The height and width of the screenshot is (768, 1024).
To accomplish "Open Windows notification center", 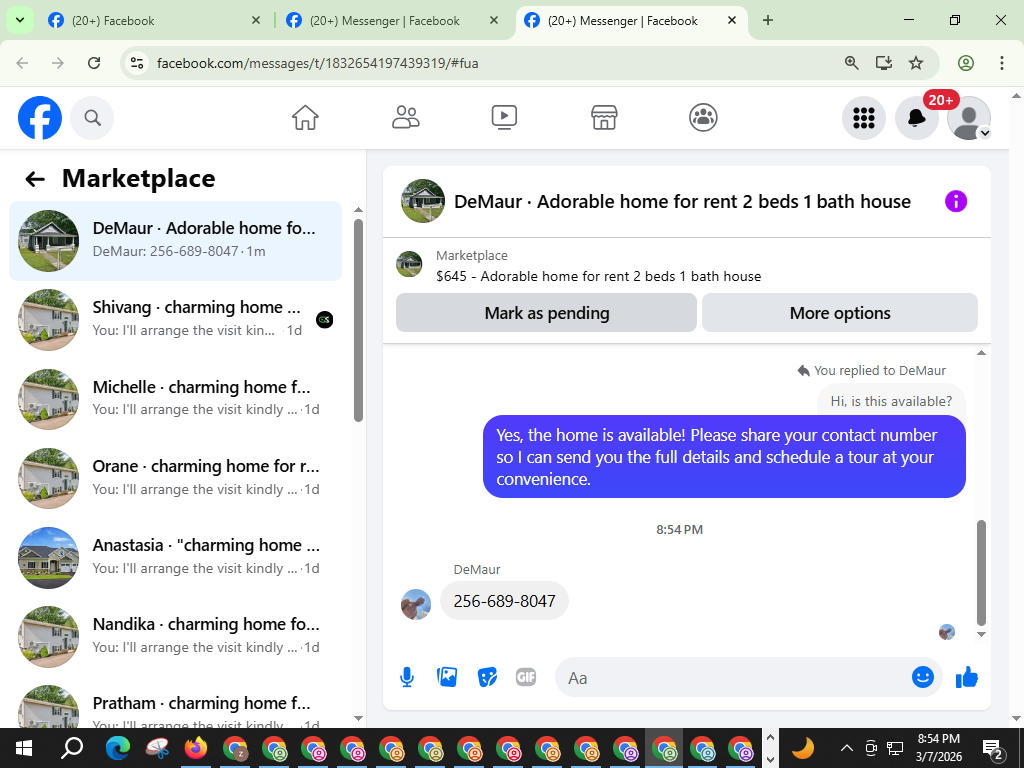I will (993, 749).
